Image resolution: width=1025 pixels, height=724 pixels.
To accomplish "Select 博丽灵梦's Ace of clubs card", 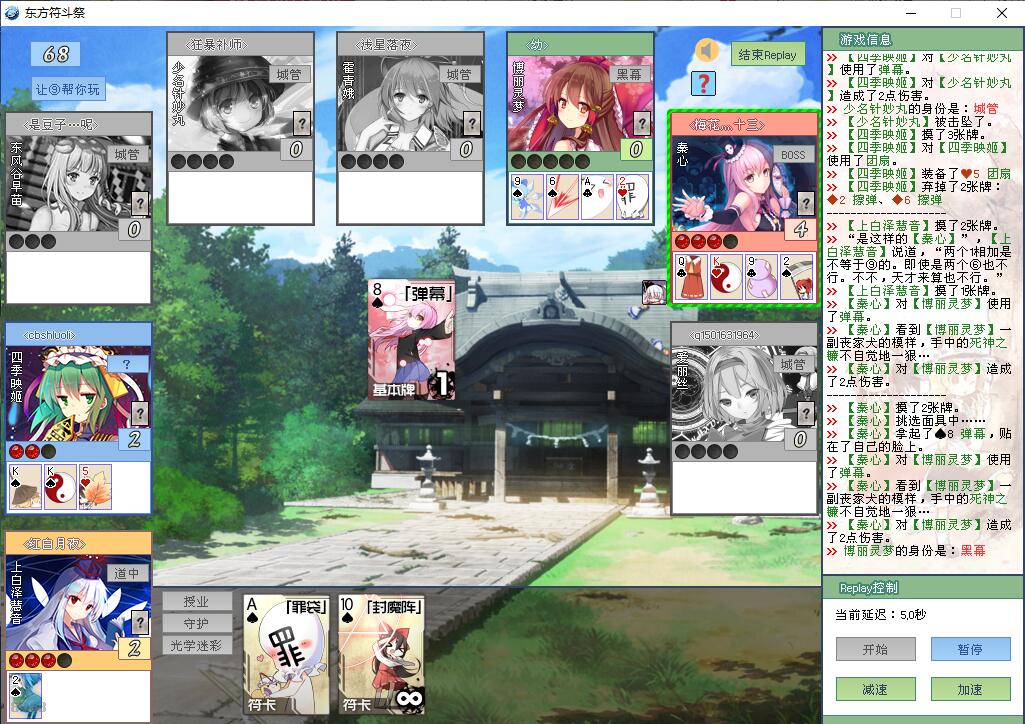I will pos(597,196).
